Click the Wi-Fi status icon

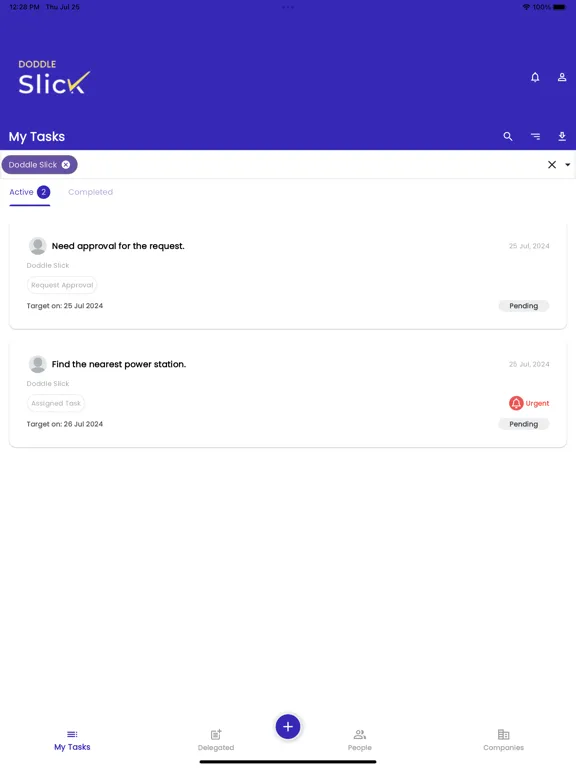click(x=526, y=7)
